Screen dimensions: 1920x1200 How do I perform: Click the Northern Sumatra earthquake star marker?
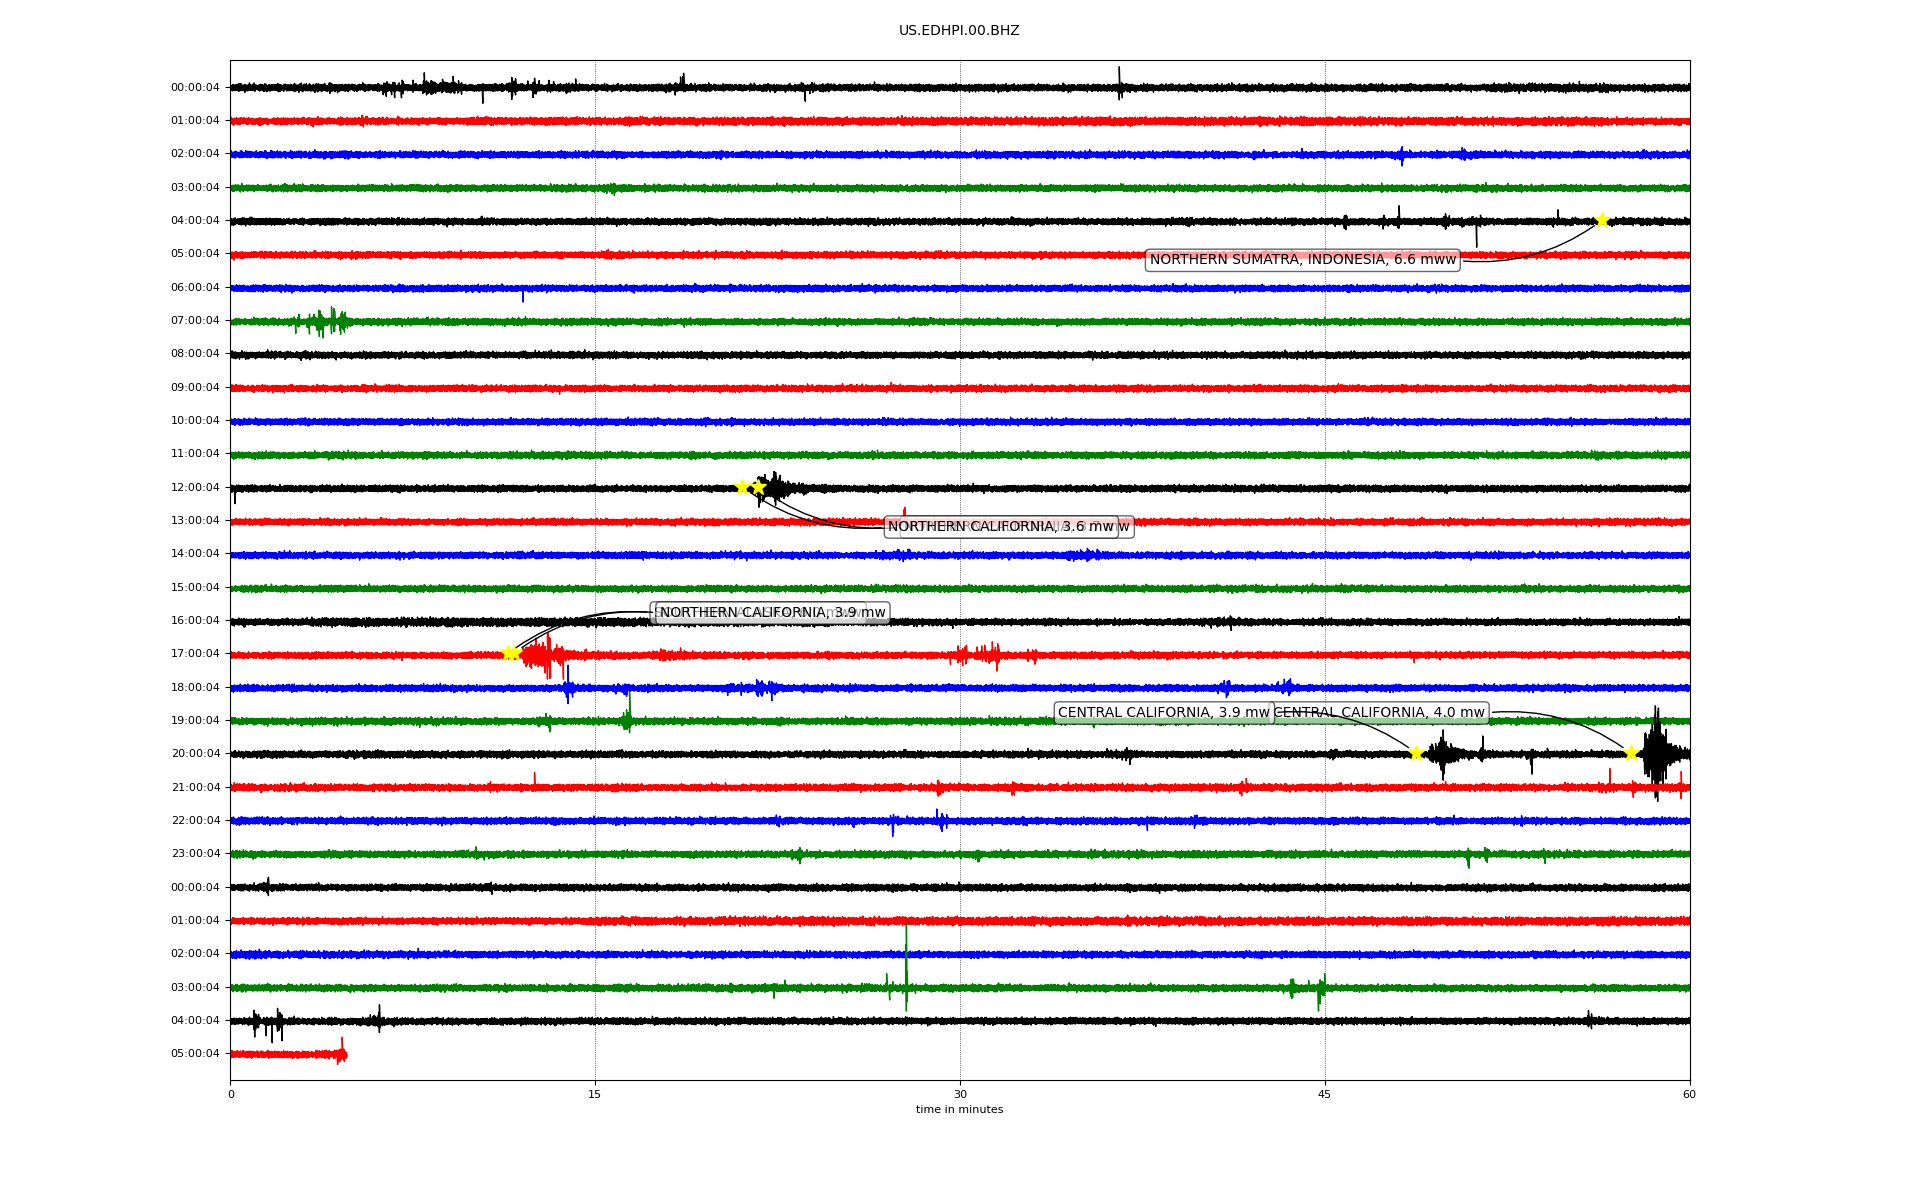(1602, 220)
